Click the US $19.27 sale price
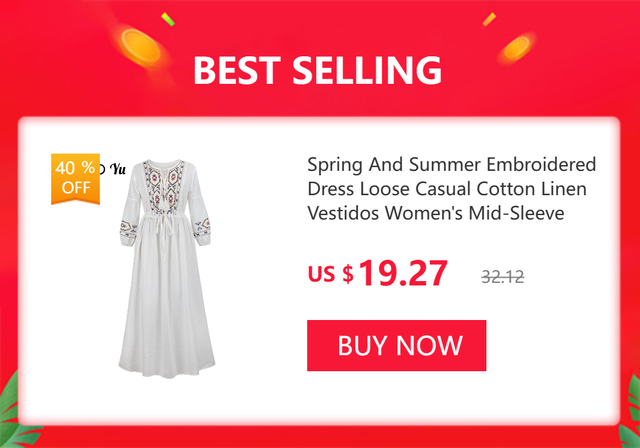 378,273
